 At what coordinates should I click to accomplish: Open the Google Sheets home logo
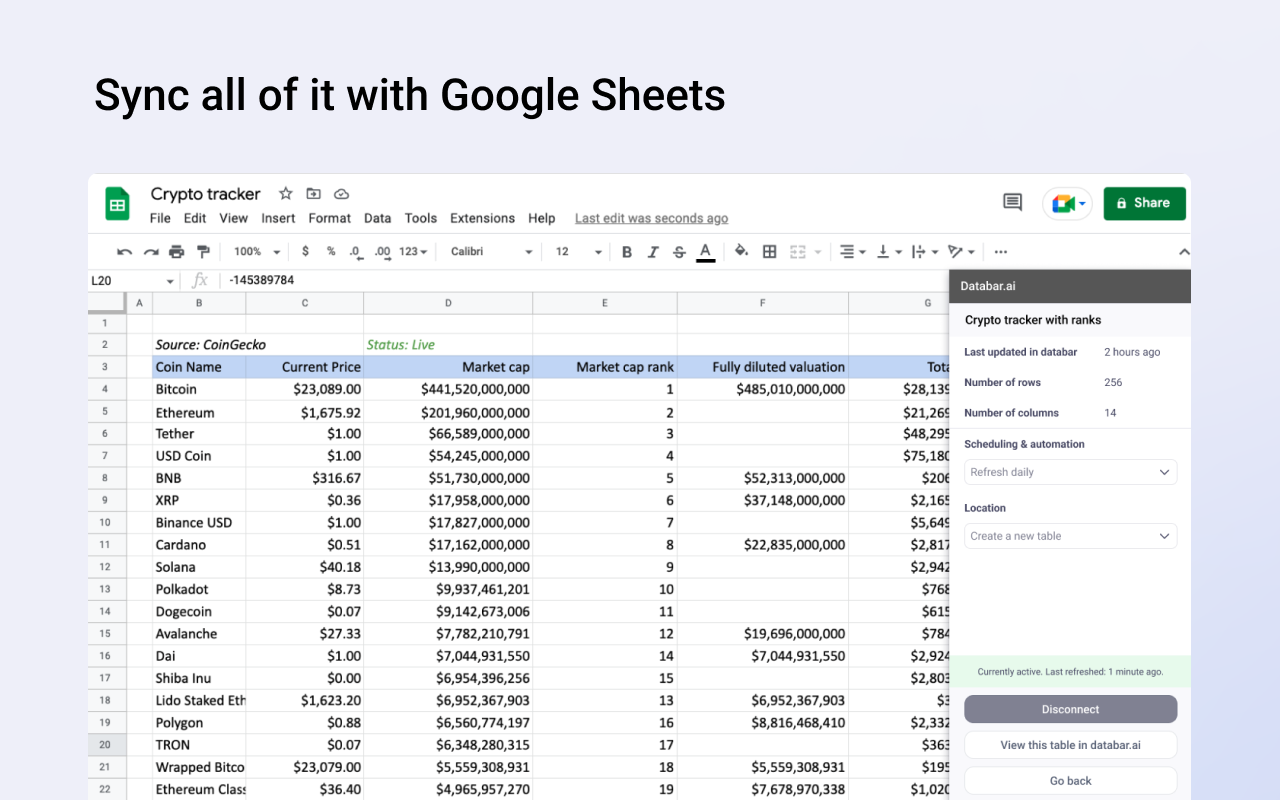point(118,205)
